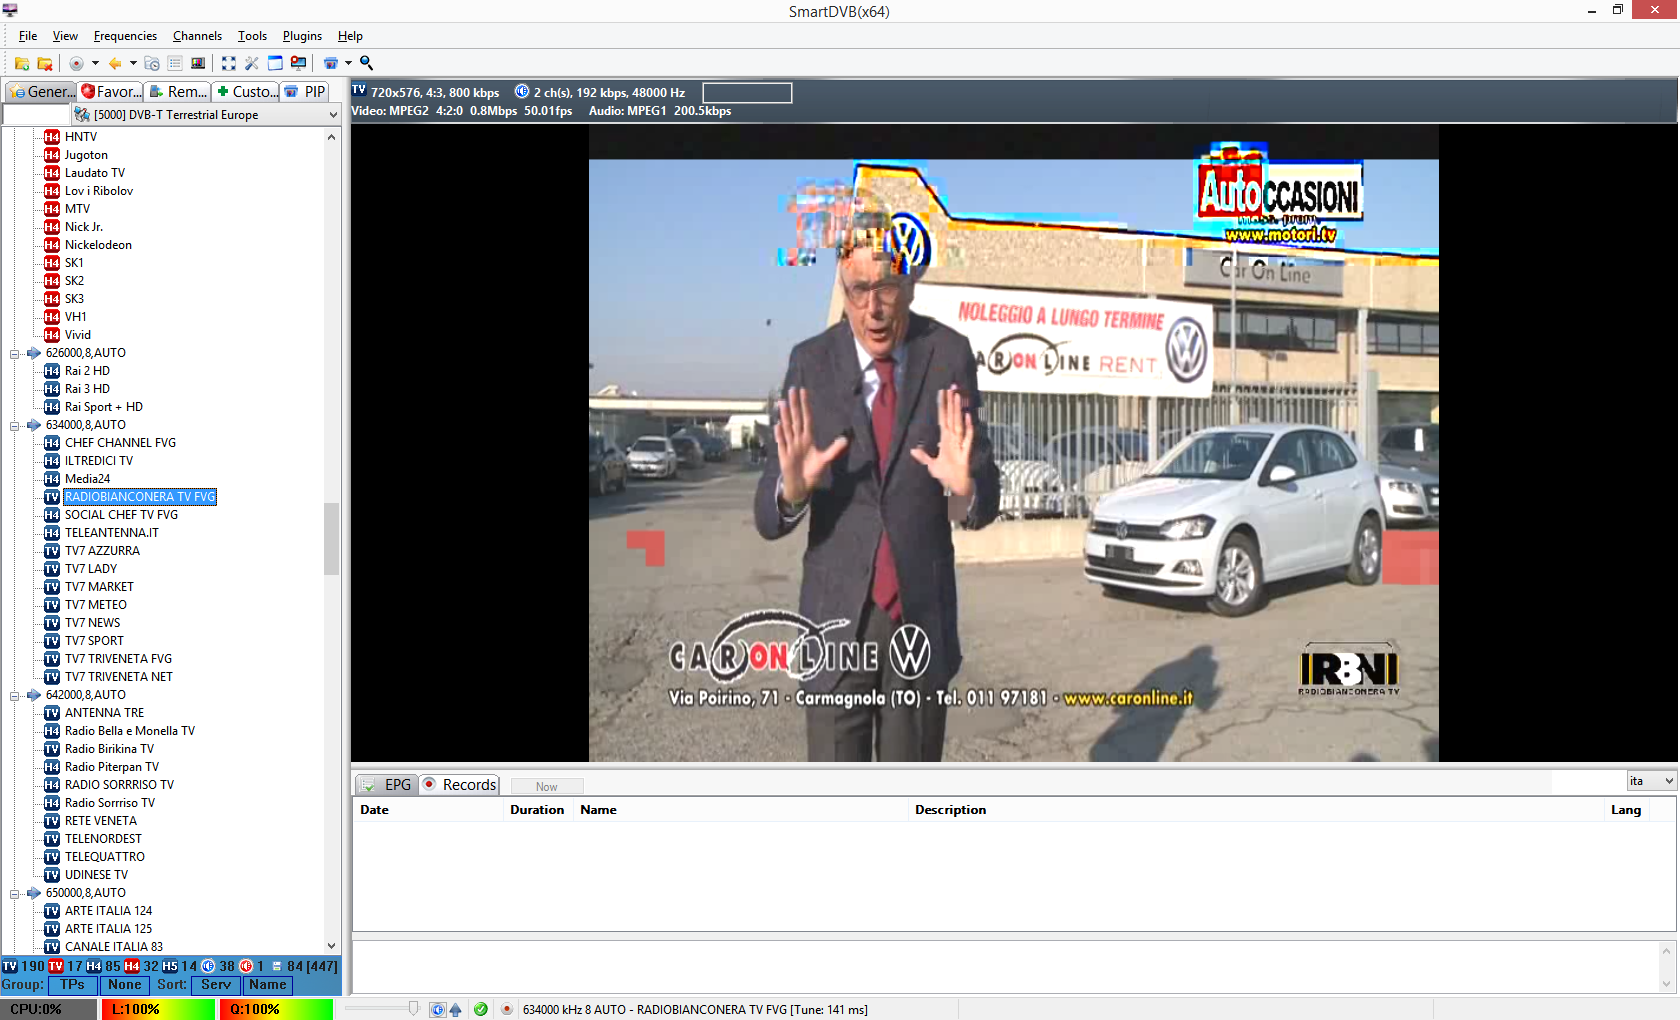Sort channels by Serv

[x=216, y=985]
